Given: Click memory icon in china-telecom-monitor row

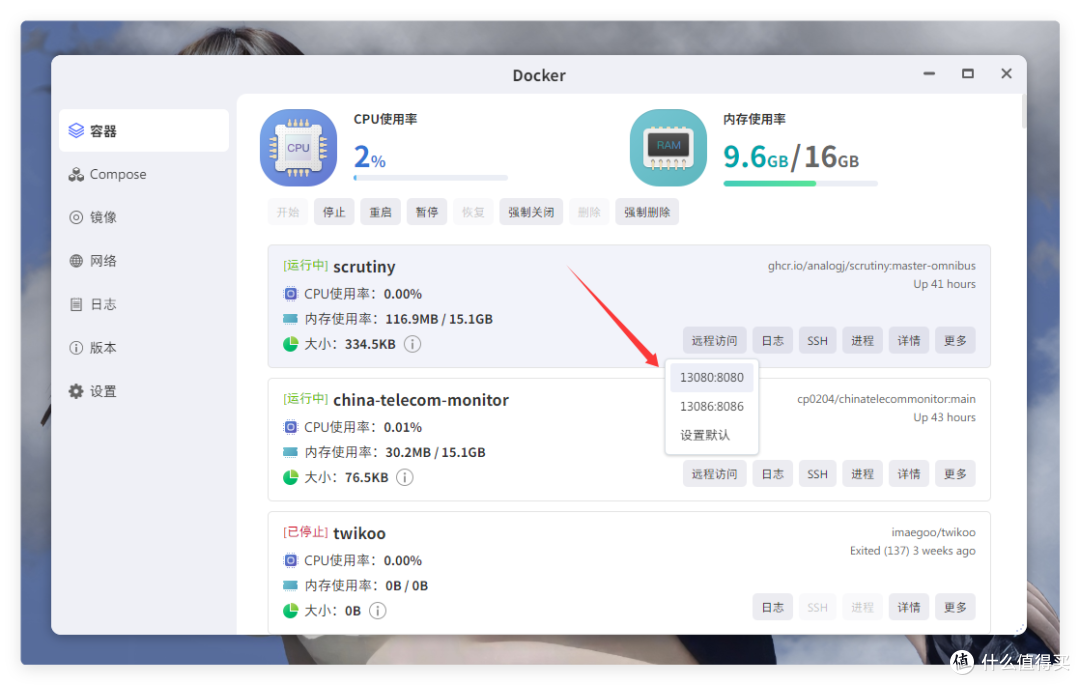Looking at the screenshot, I should [x=291, y=452].
